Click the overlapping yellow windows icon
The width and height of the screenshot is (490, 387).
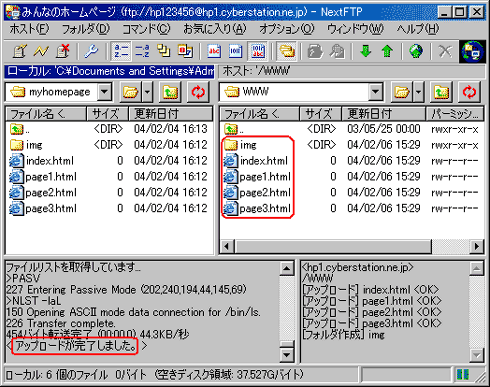(x=164, y=51)
